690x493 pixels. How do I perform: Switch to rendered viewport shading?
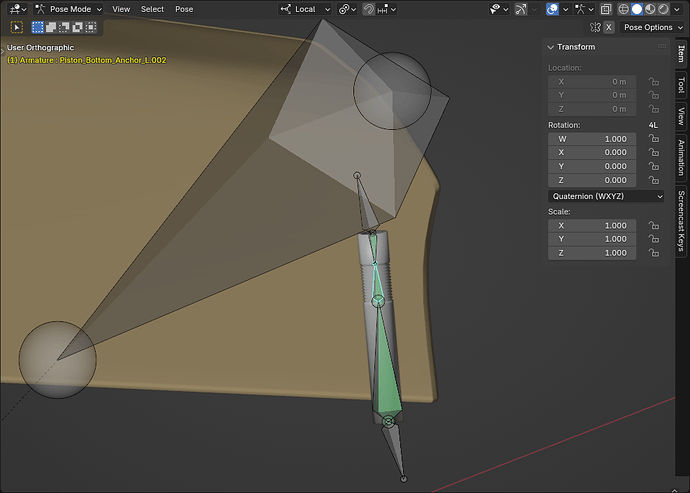663,9
